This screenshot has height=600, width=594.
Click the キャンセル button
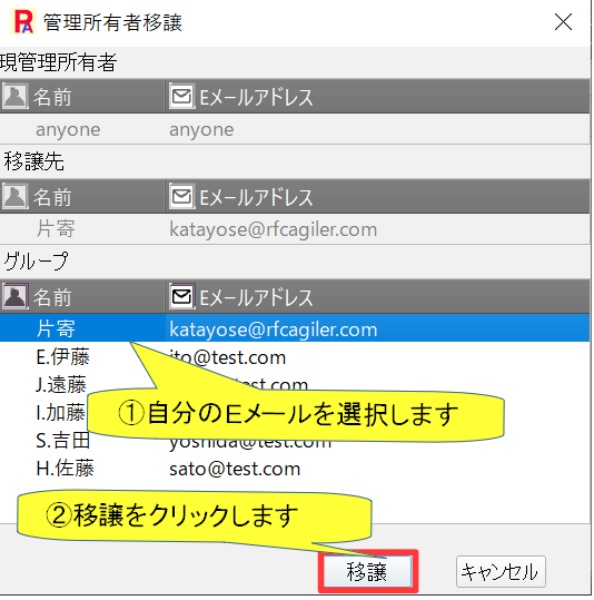coord(500,571)
